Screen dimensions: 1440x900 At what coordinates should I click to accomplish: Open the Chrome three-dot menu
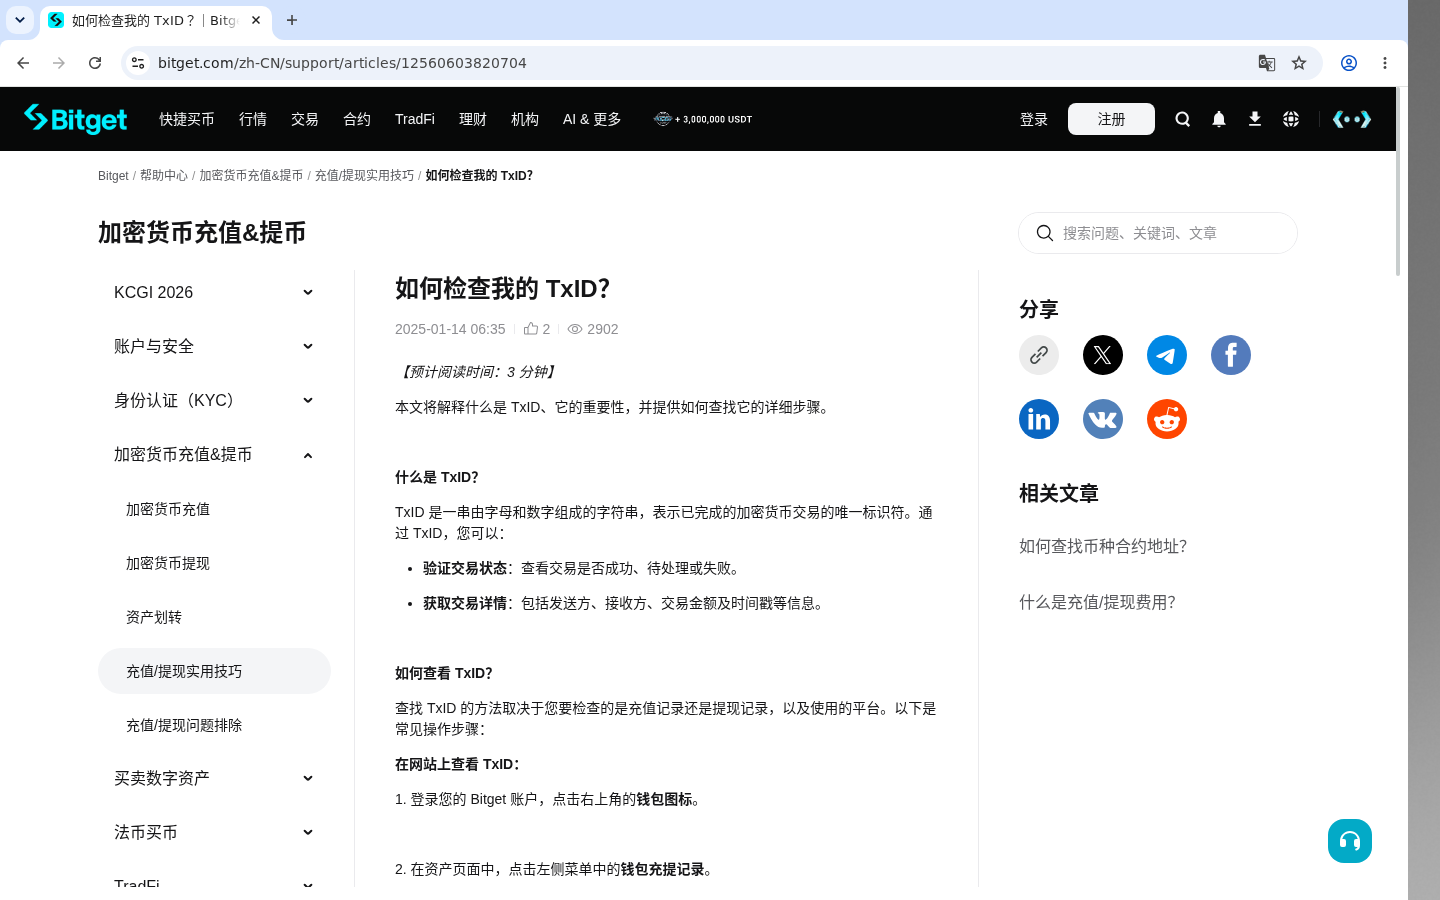(x=1385, y=63)
